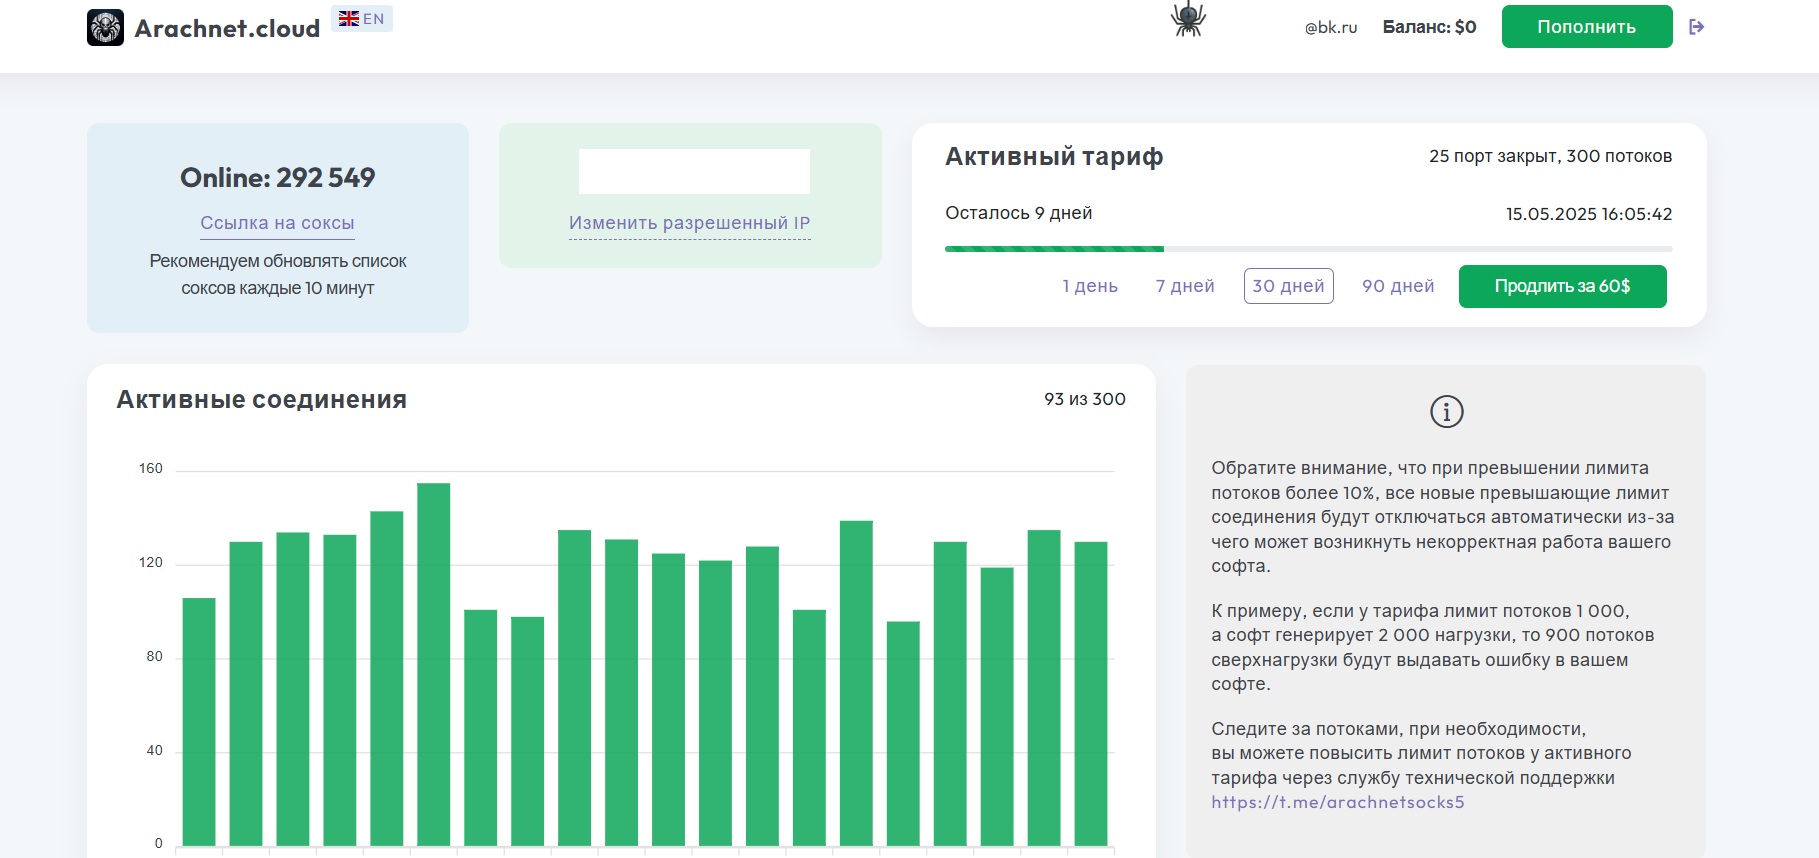Image resolution: width=1819 pixels, height=858 pixels.
Task: Click Изменить разрешенный IP link
Action: click(690, 223)
